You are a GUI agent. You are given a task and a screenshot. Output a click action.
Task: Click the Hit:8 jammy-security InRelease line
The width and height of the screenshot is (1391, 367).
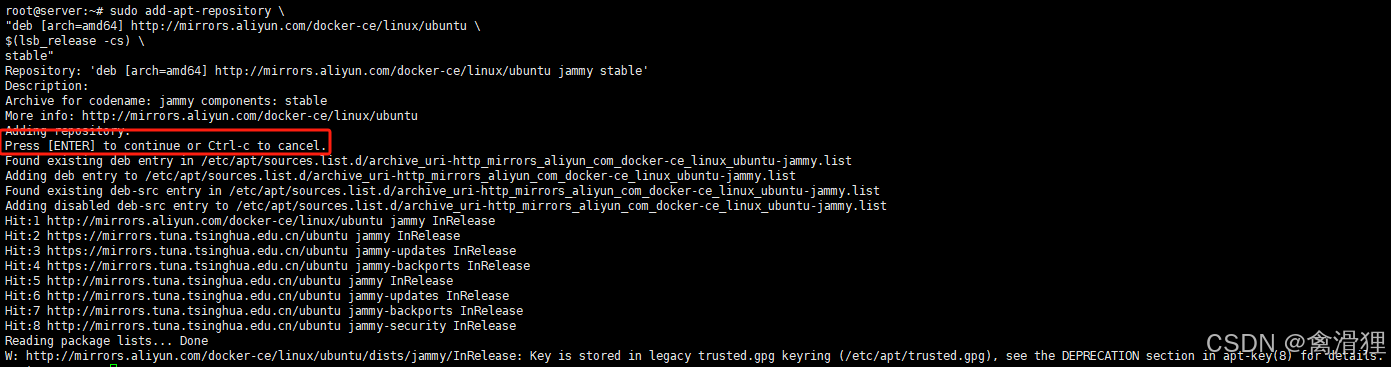260,326
